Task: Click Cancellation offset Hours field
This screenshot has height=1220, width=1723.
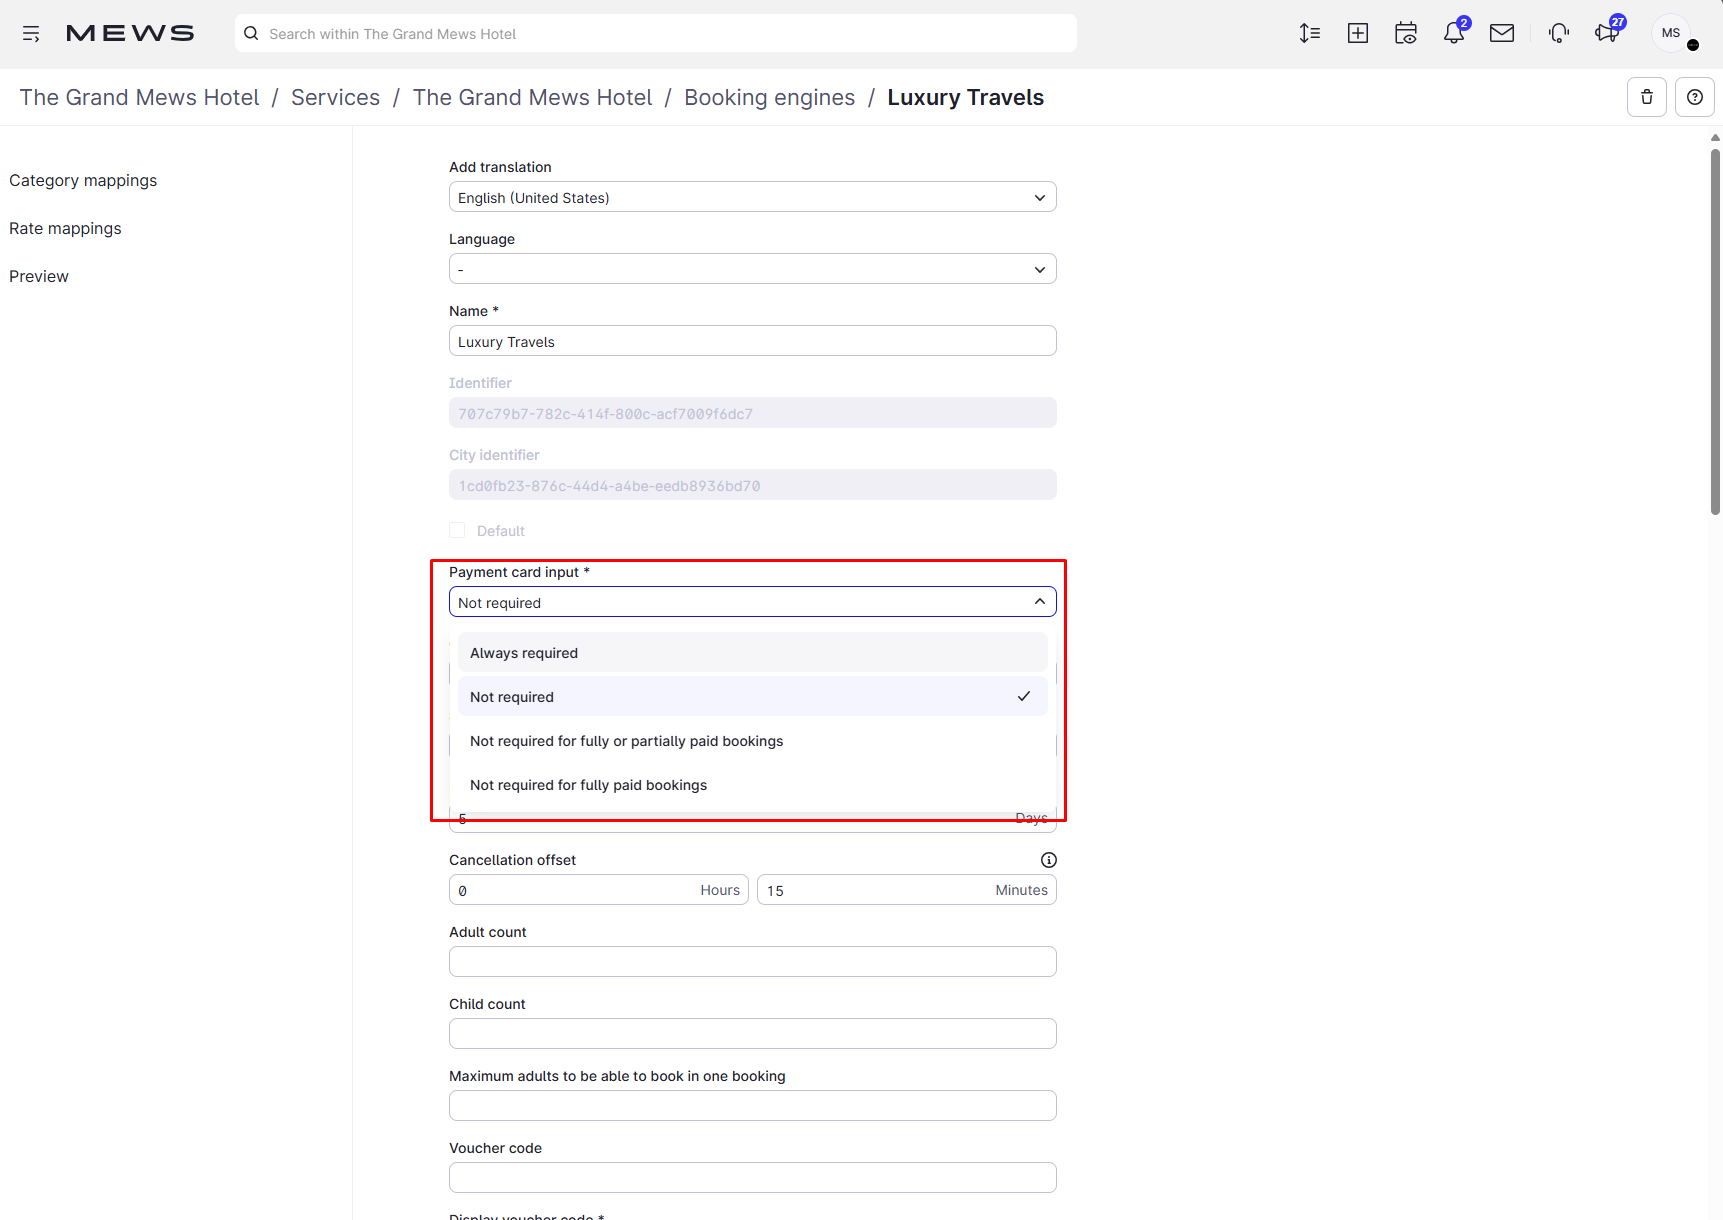Action: pyautogui.click(x=599, y=890)
